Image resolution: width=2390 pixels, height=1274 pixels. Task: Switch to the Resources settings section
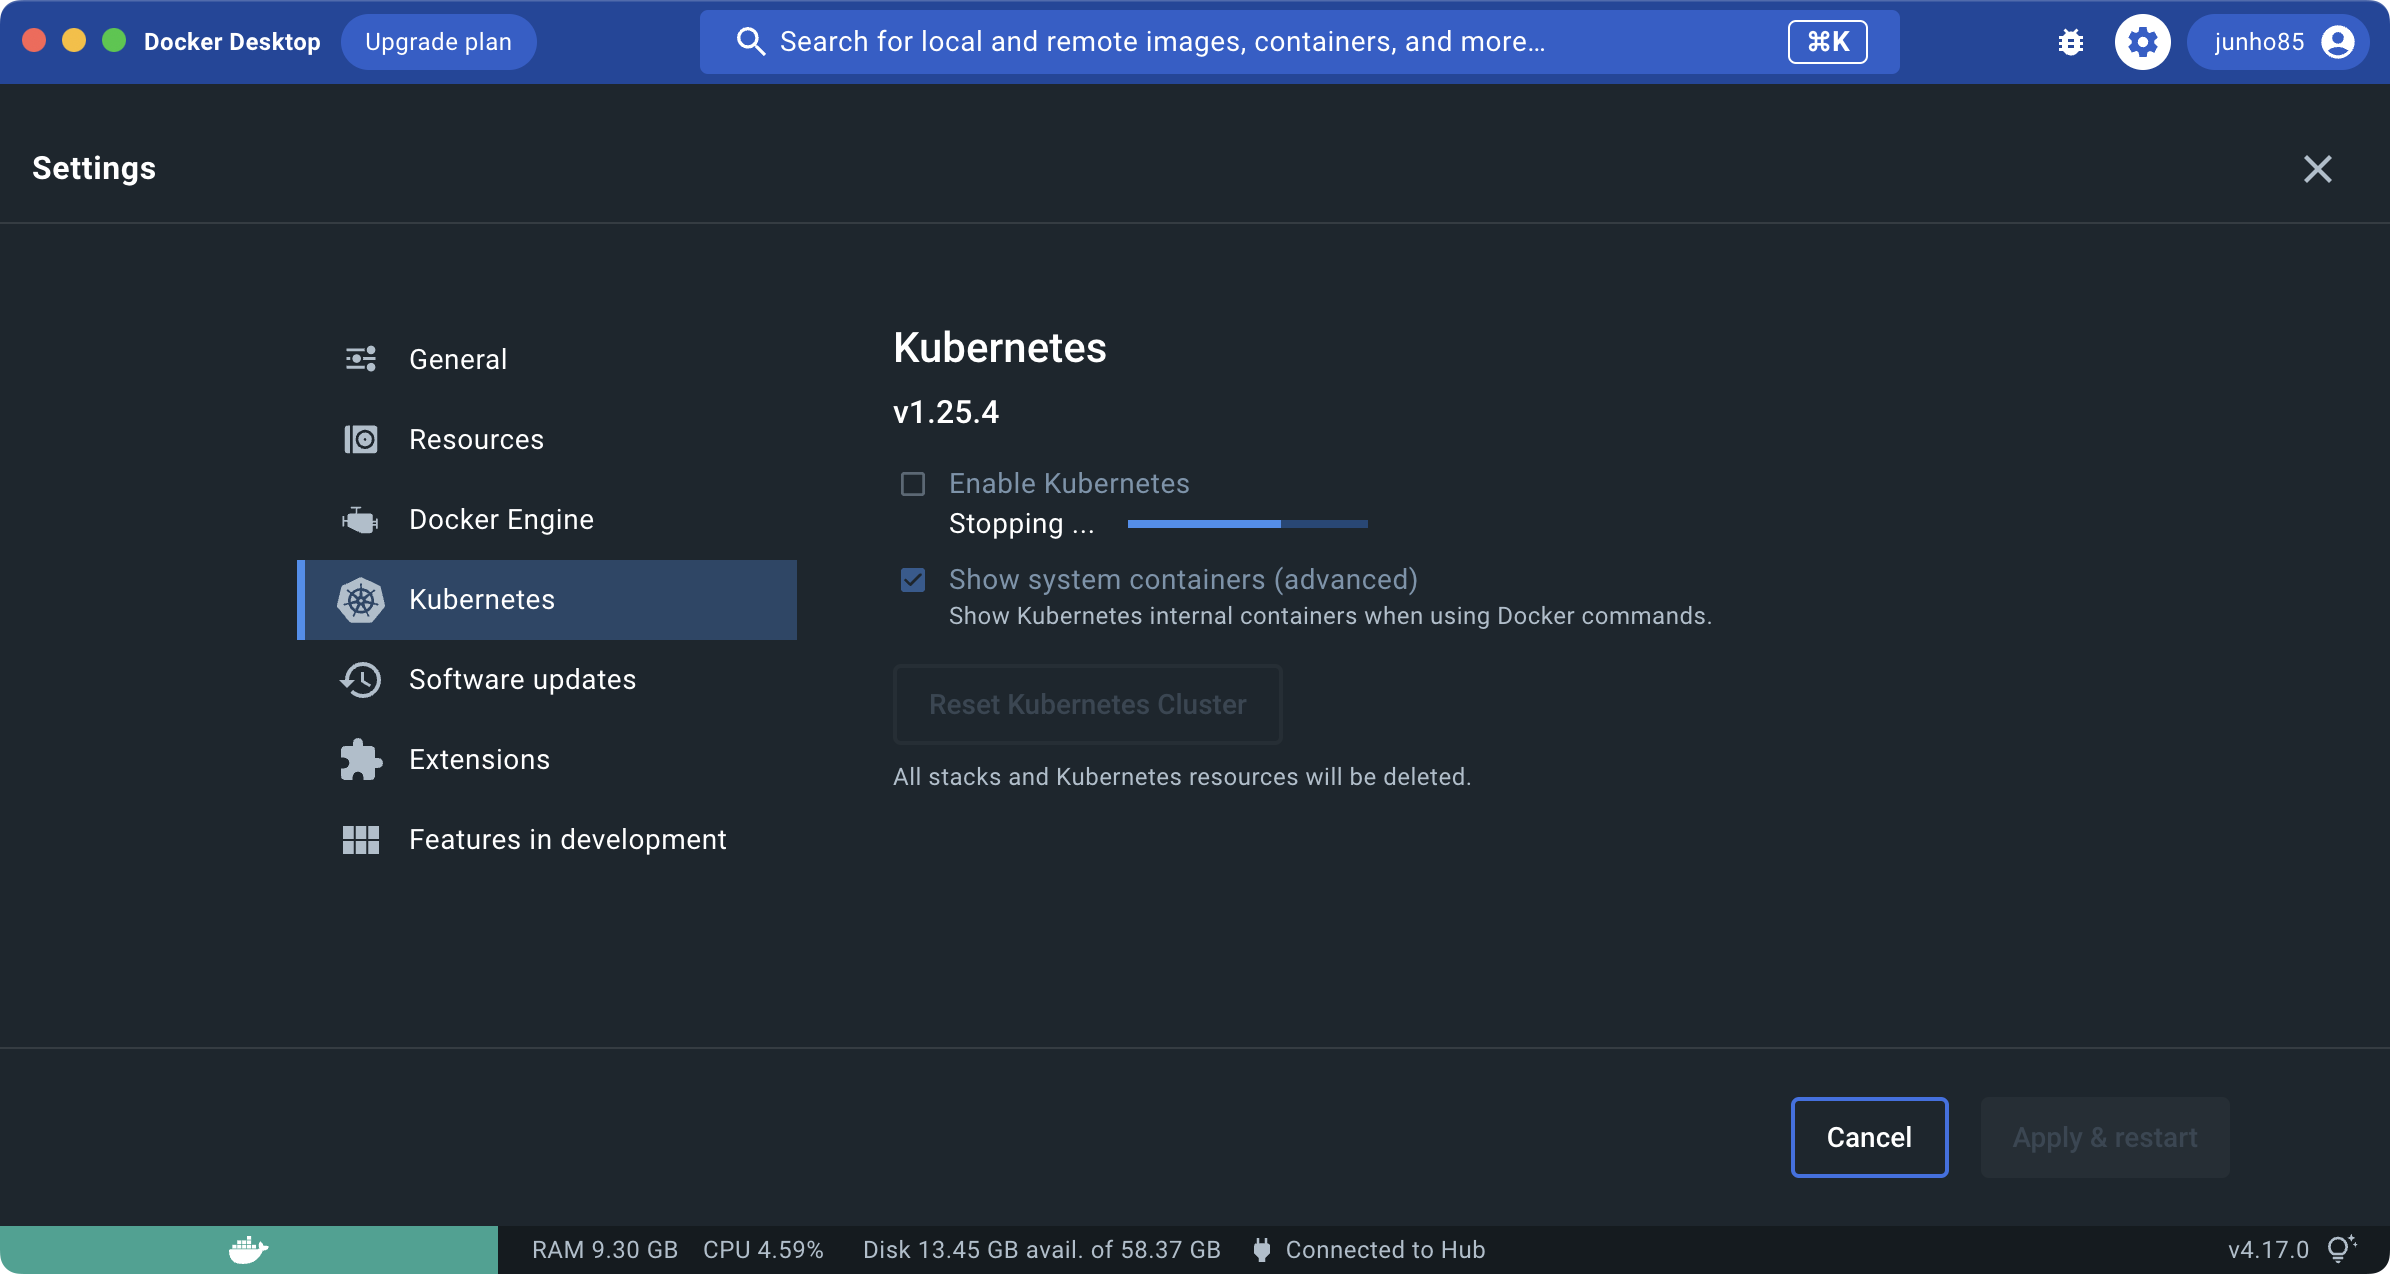point(476,440)
